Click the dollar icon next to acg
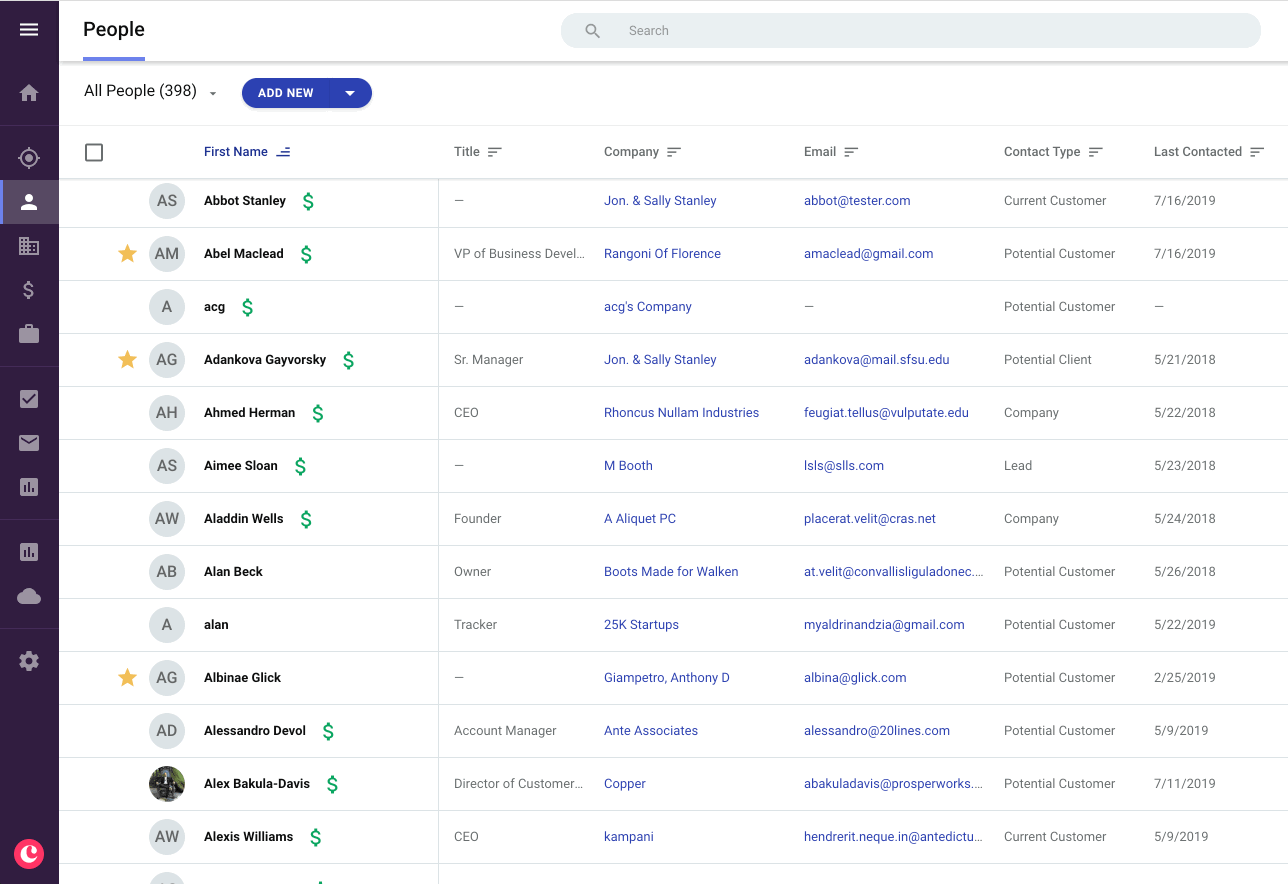Image resolution: width=1288 pixels, height=884 pixels. pyautogui.click(x=247, y=307)
